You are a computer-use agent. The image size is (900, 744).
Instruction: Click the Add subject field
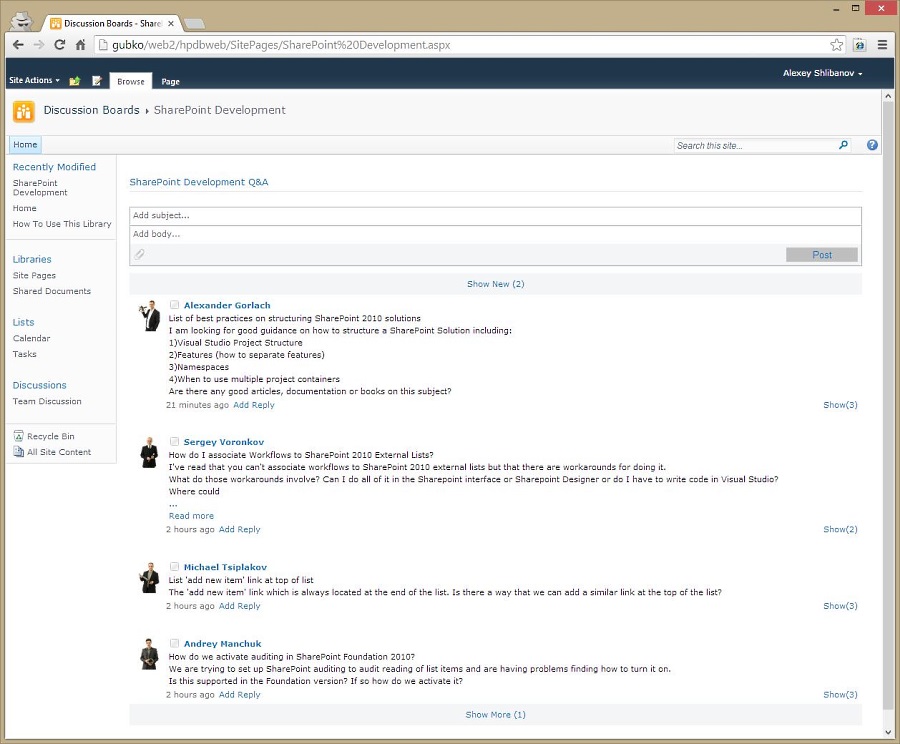tap(495, 216)
